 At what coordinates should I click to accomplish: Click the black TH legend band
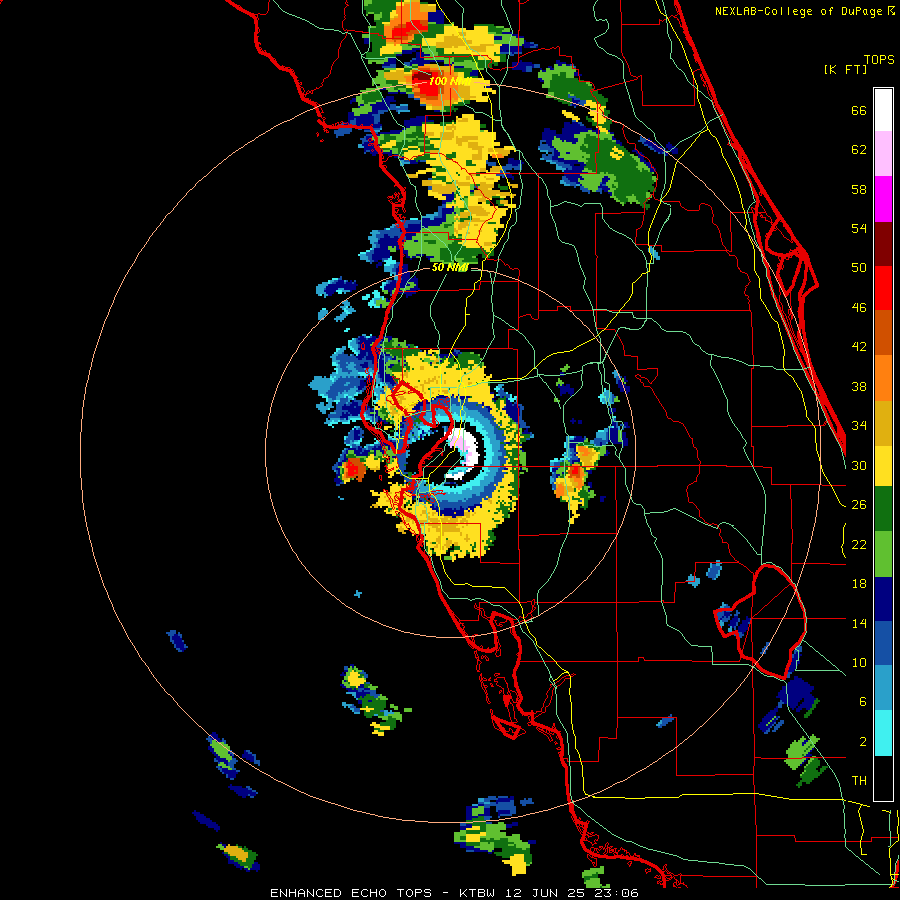pyautogui.click(x=883, y=778)
